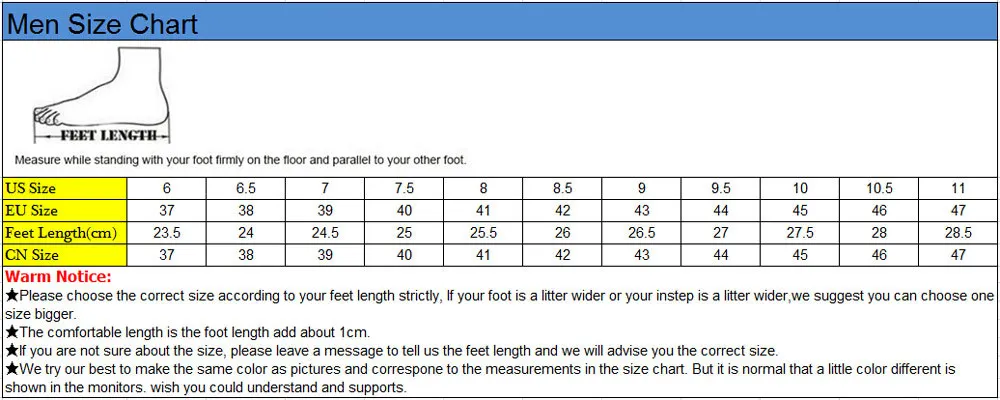Select EU size 40 cell
This screenshot has height=400, width=1000.
click(404, 211)
